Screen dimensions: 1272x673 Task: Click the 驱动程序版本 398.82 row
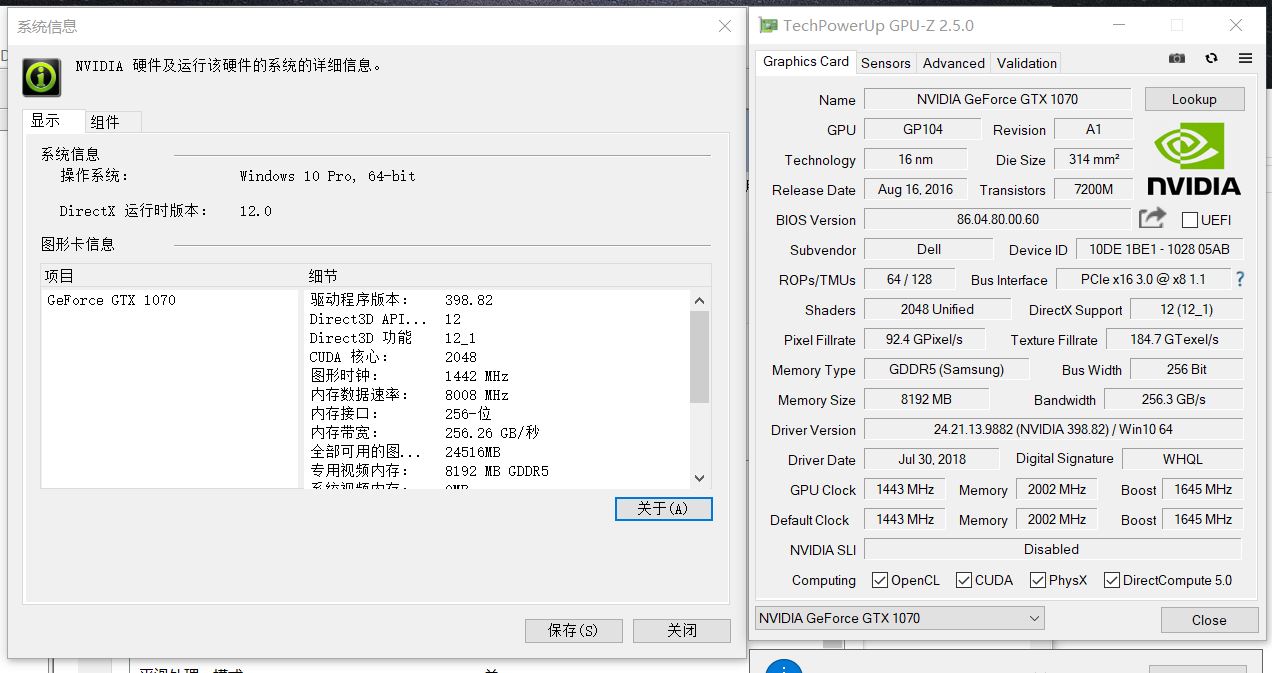[497, 300]
